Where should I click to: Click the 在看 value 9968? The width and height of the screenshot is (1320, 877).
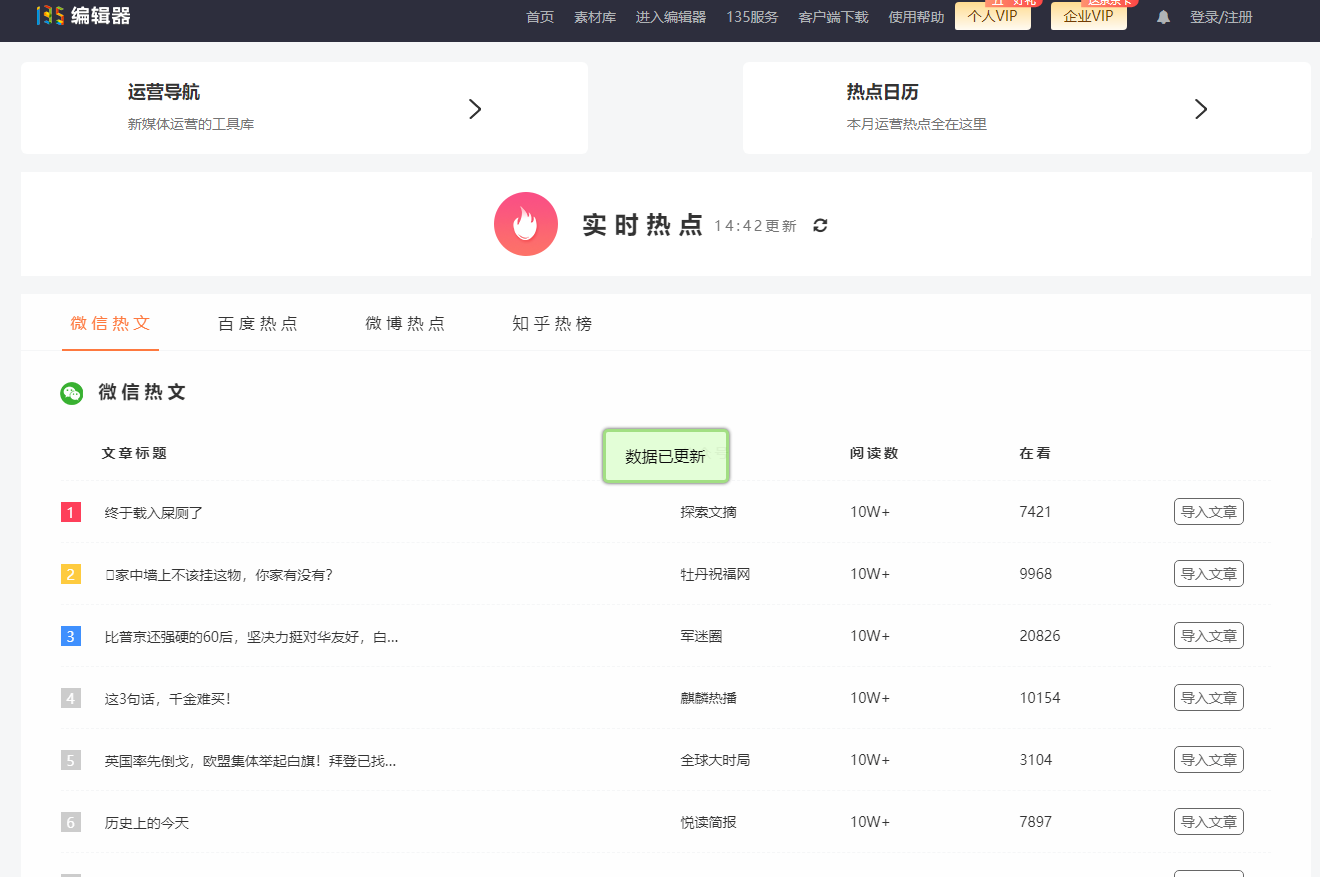click(1036, 574)
